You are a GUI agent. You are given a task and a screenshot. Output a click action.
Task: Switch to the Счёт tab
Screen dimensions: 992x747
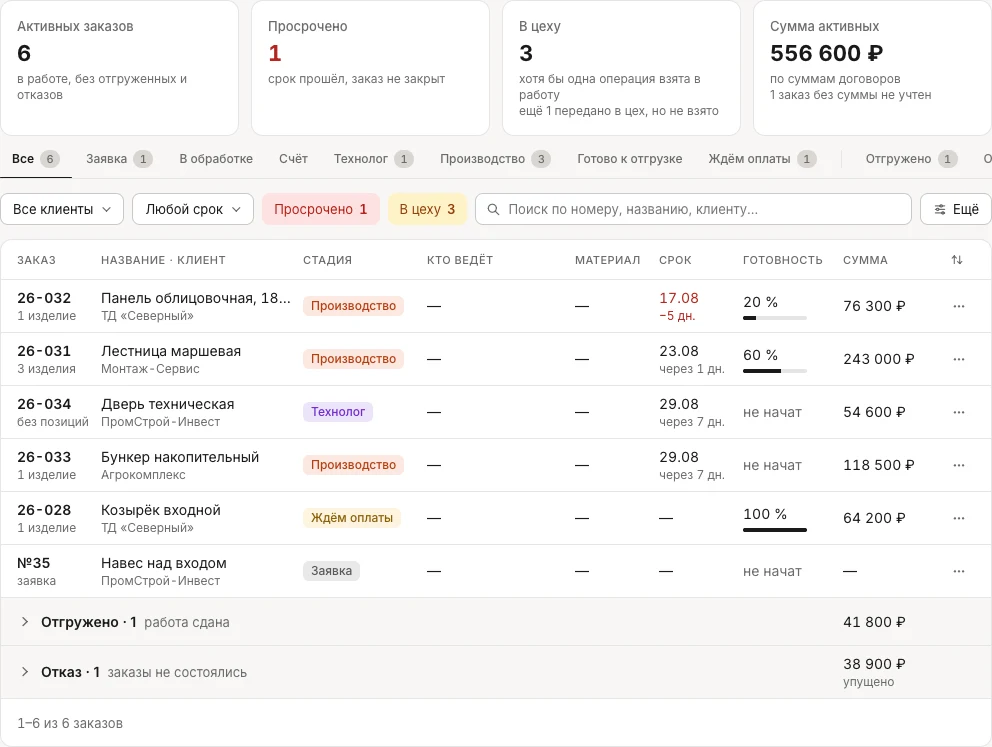[x=294, y=159]
